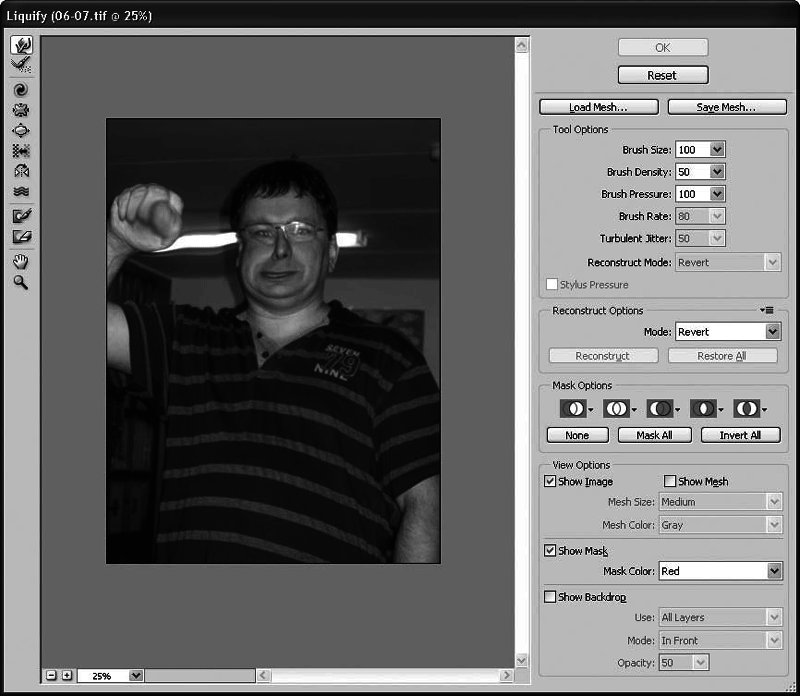
Task: Click the Brush Pressure value field
Action: (x=693, y=194)
